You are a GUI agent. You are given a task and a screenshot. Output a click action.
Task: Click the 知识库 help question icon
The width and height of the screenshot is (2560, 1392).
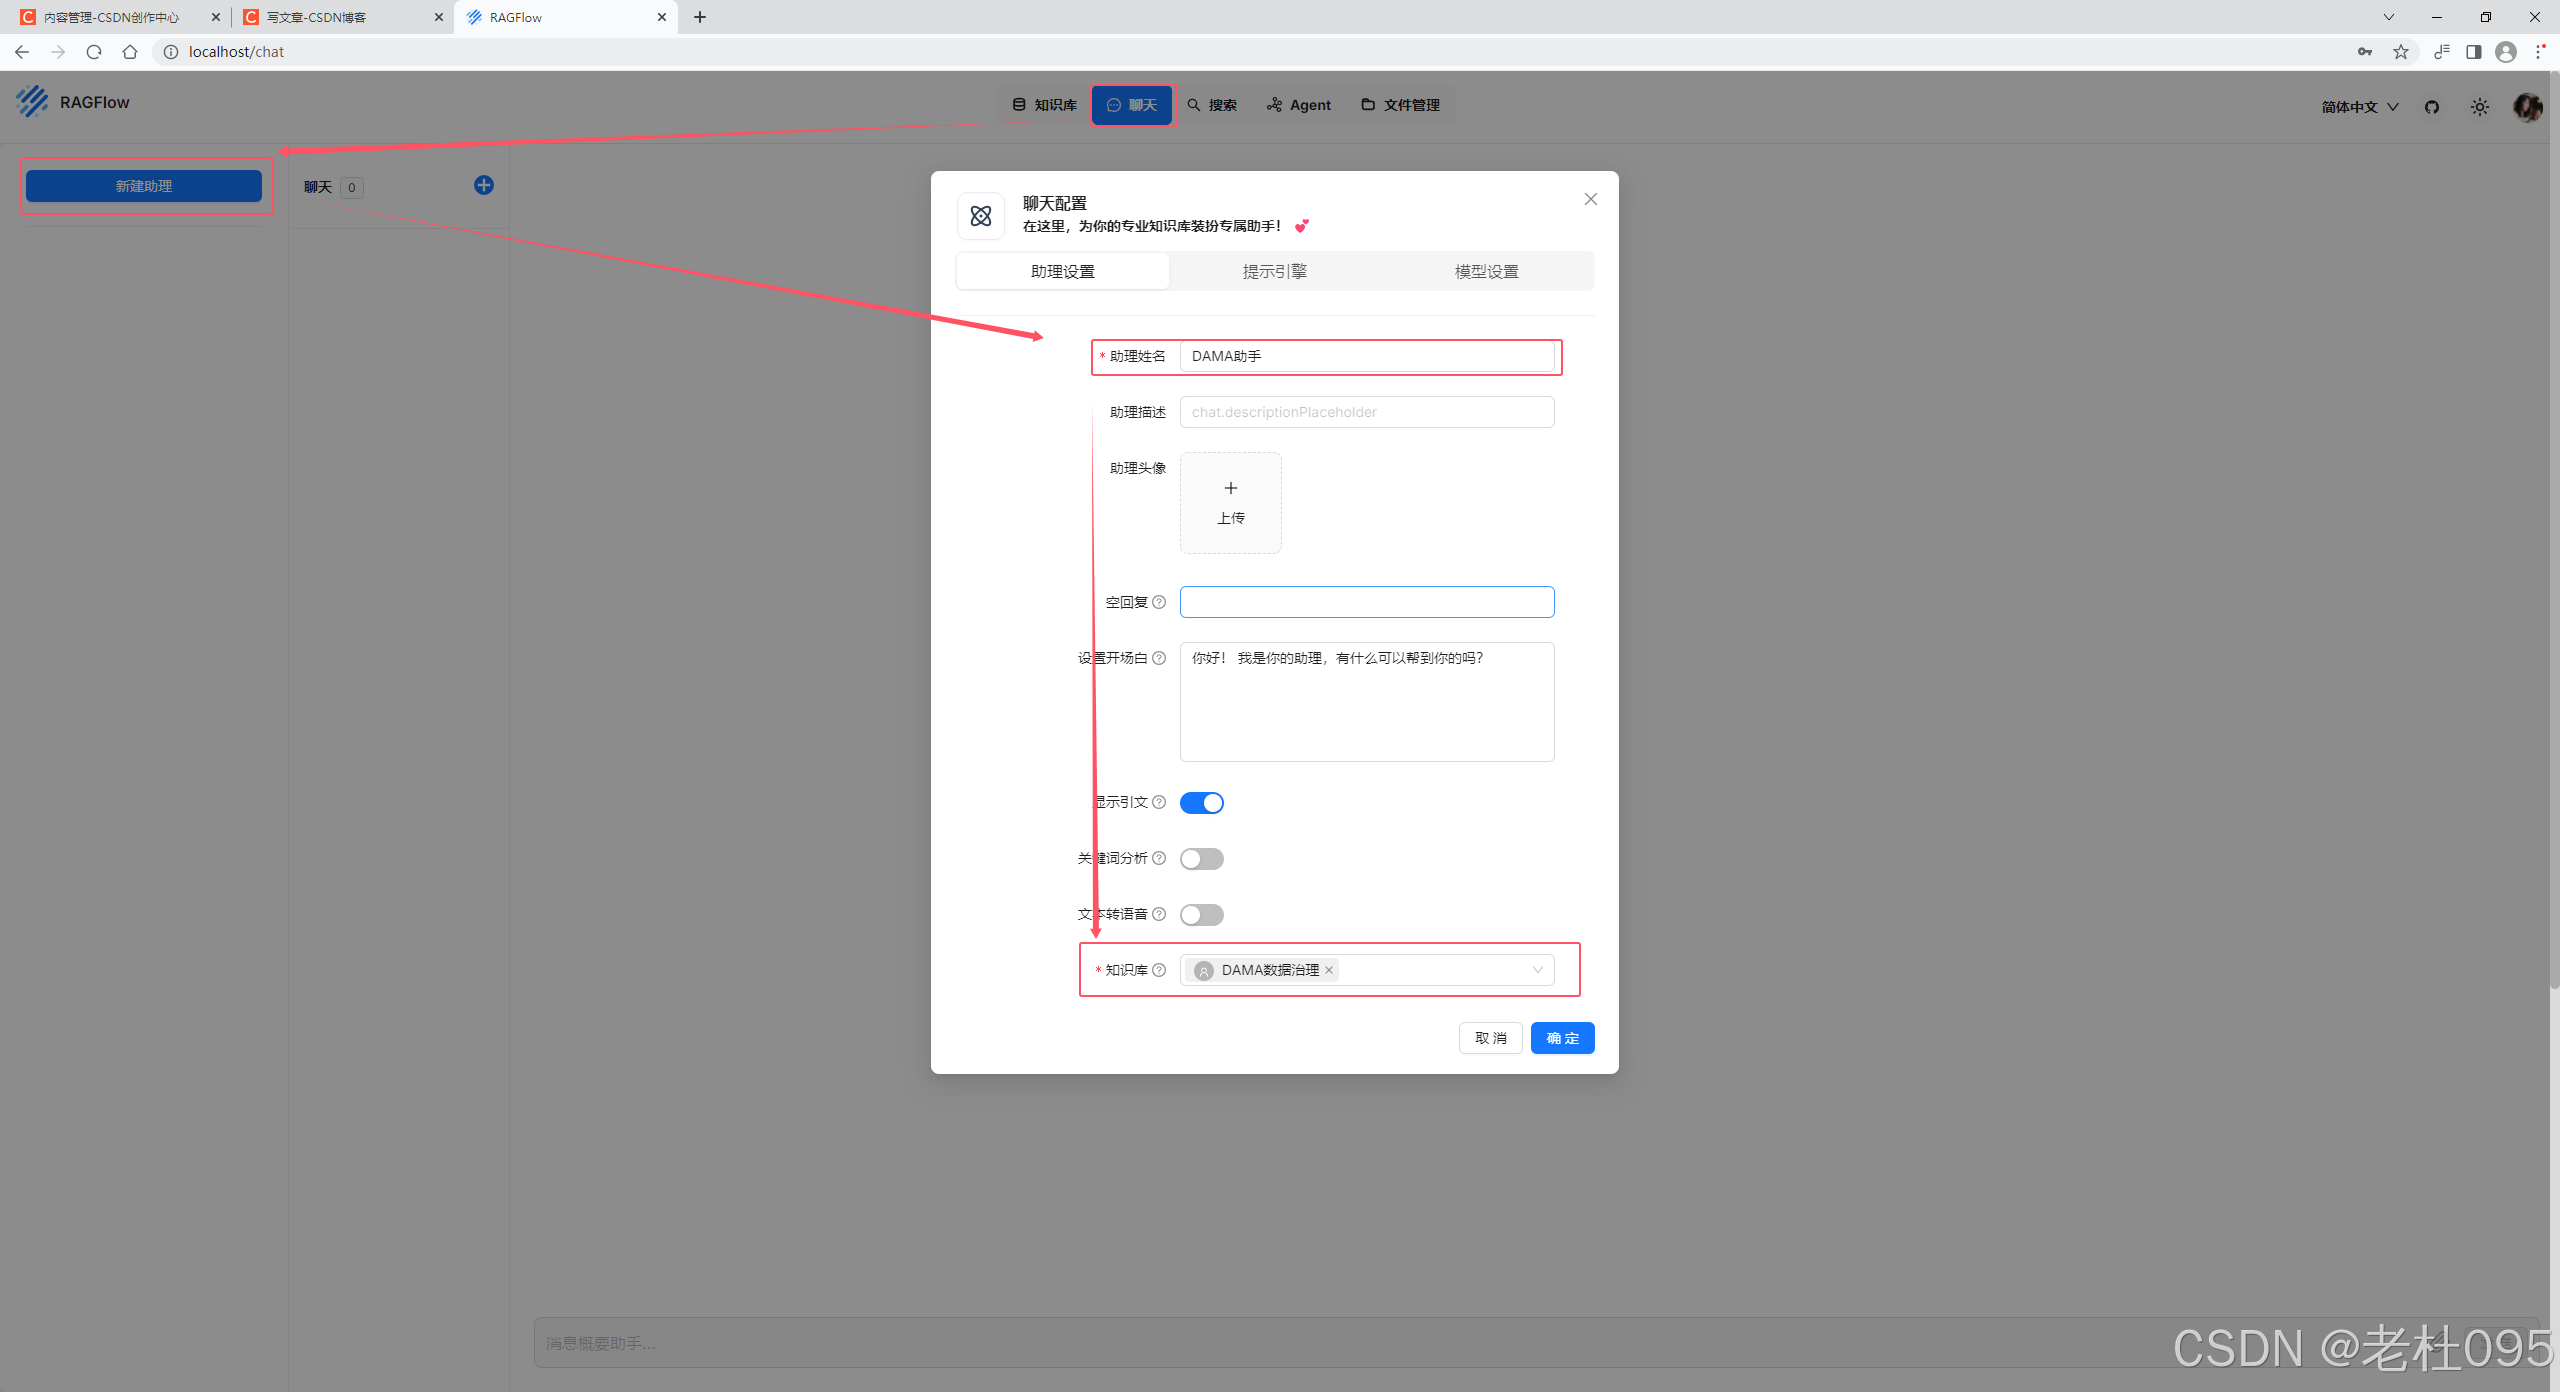tap(1159, 970)
